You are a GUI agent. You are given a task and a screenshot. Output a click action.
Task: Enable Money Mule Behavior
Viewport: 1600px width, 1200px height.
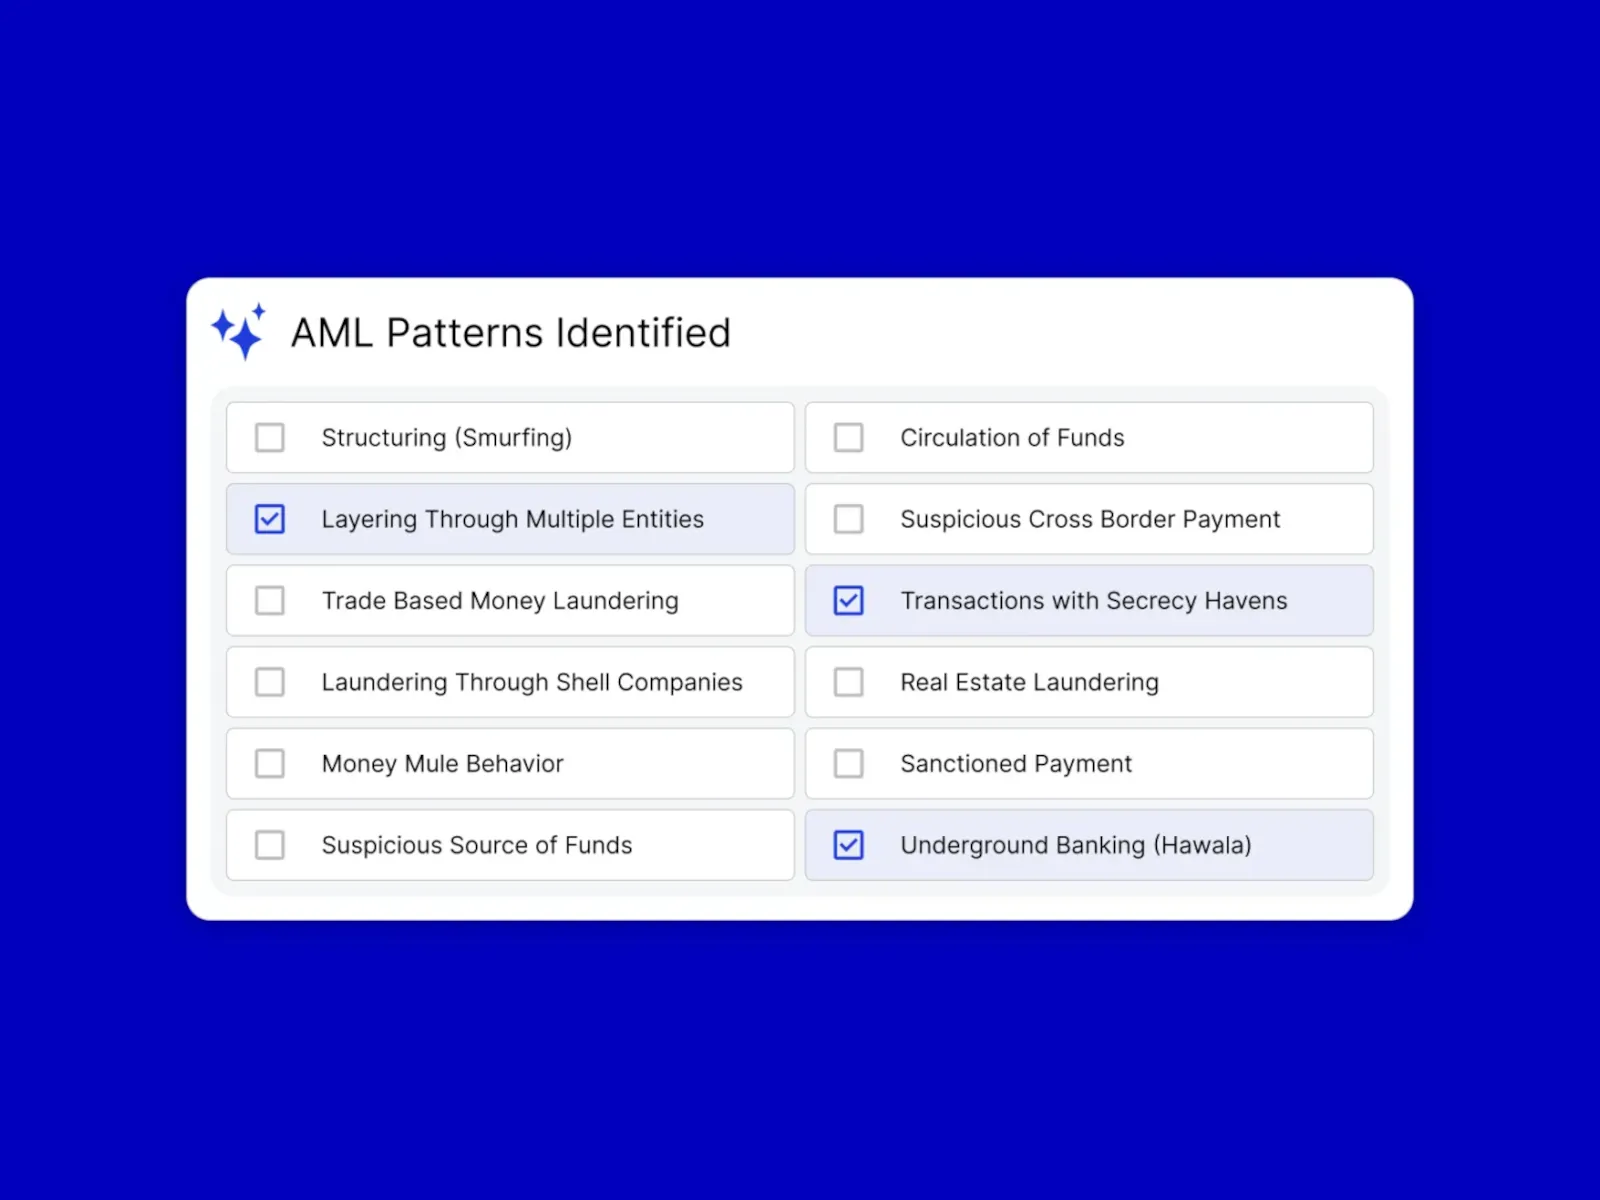pyautogui.click(x=270, y=763)
